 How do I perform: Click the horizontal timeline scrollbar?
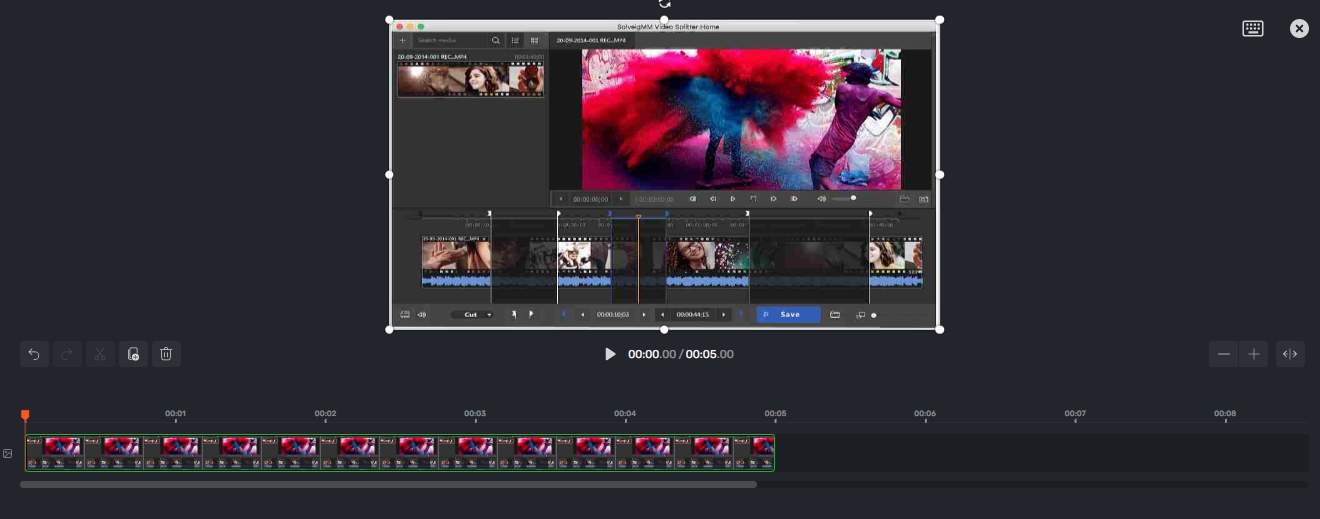[x=388, y=485]
